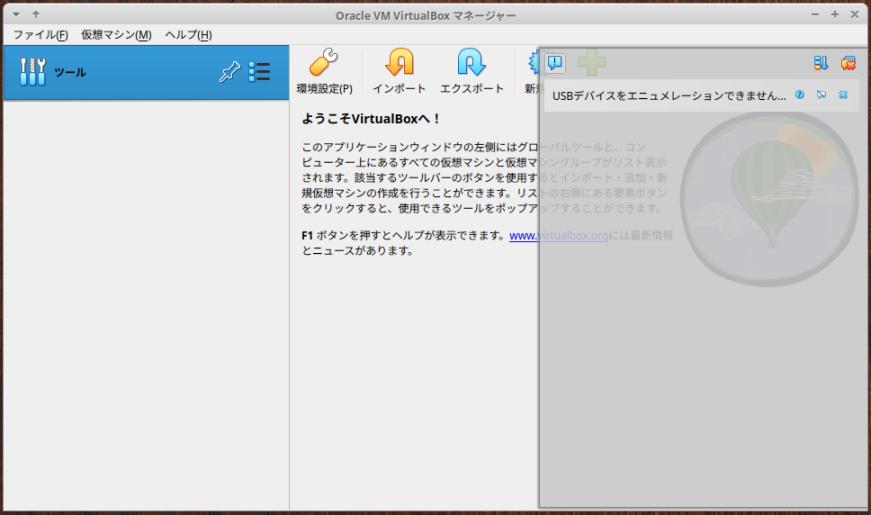Click the エクスポート appliance toolbar button
The image size is (871, 515).
click(x=472, y=71)
